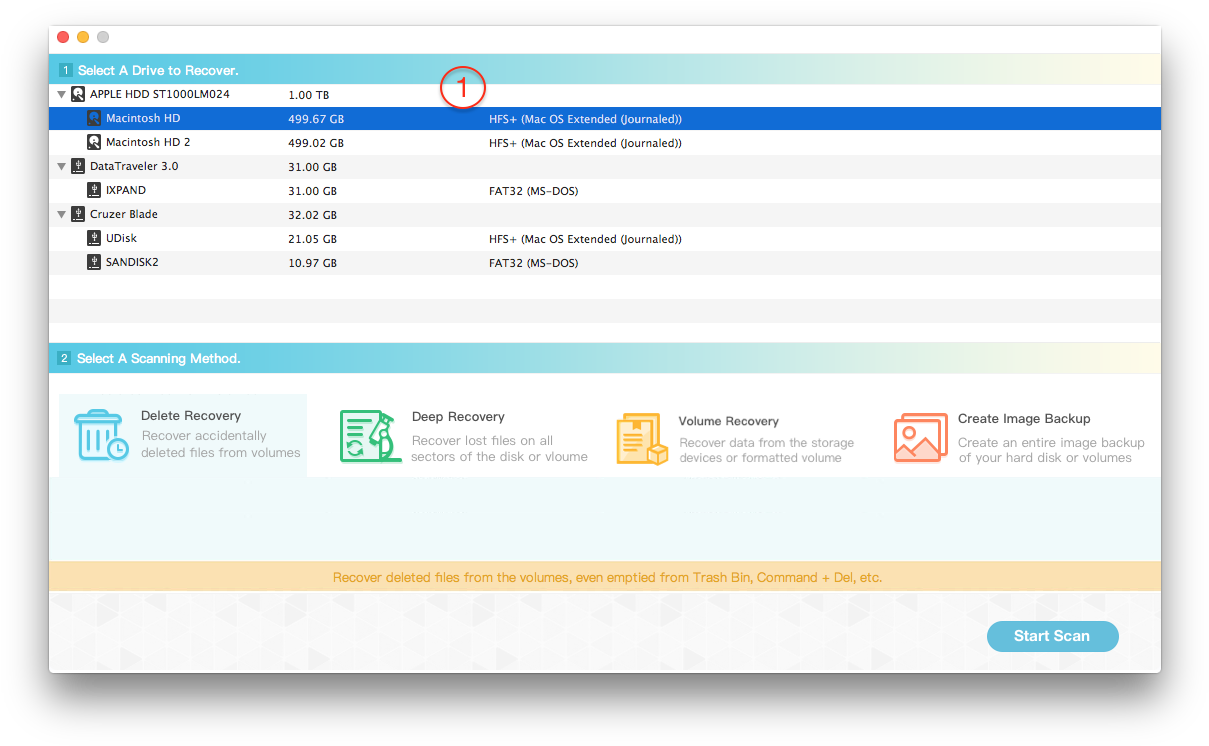Screen dimensions: 1209x746
Task: Click the Create Image Backup picture icon
Action: click(920, 438)
